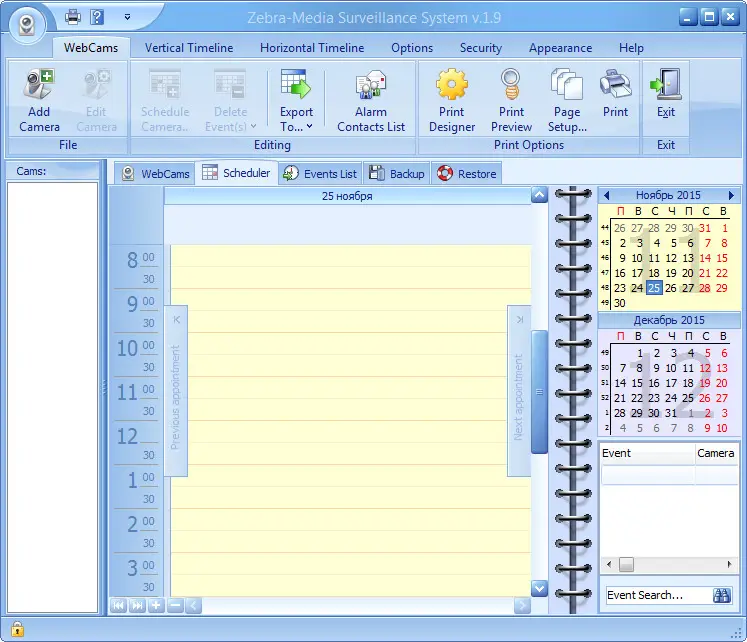Screen dimensions: 747x642
Task: Click the minus zoom button below scheduler
Action: (175, 605)
